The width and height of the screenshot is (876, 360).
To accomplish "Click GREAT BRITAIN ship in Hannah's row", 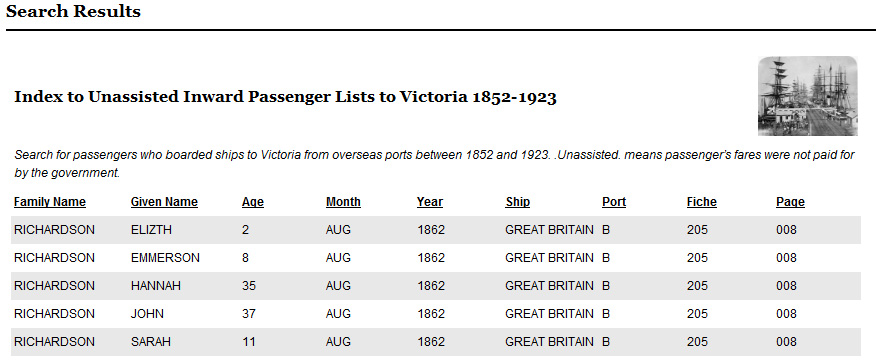I will point(549,286).
